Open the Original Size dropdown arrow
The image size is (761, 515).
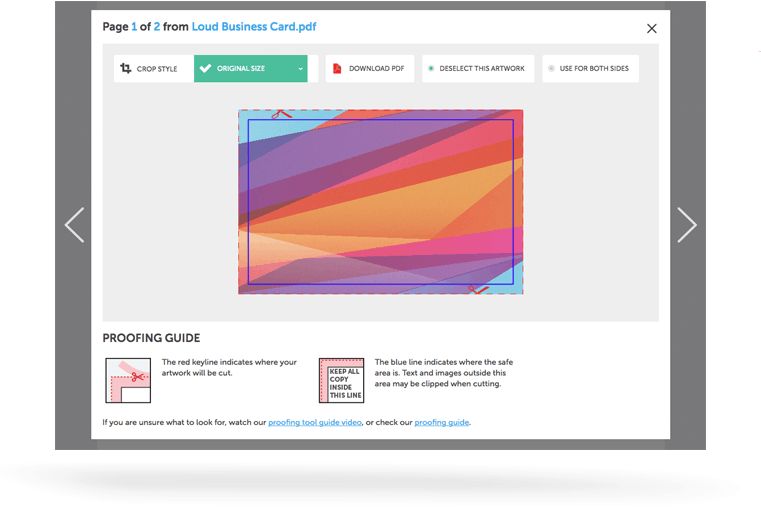301,68
